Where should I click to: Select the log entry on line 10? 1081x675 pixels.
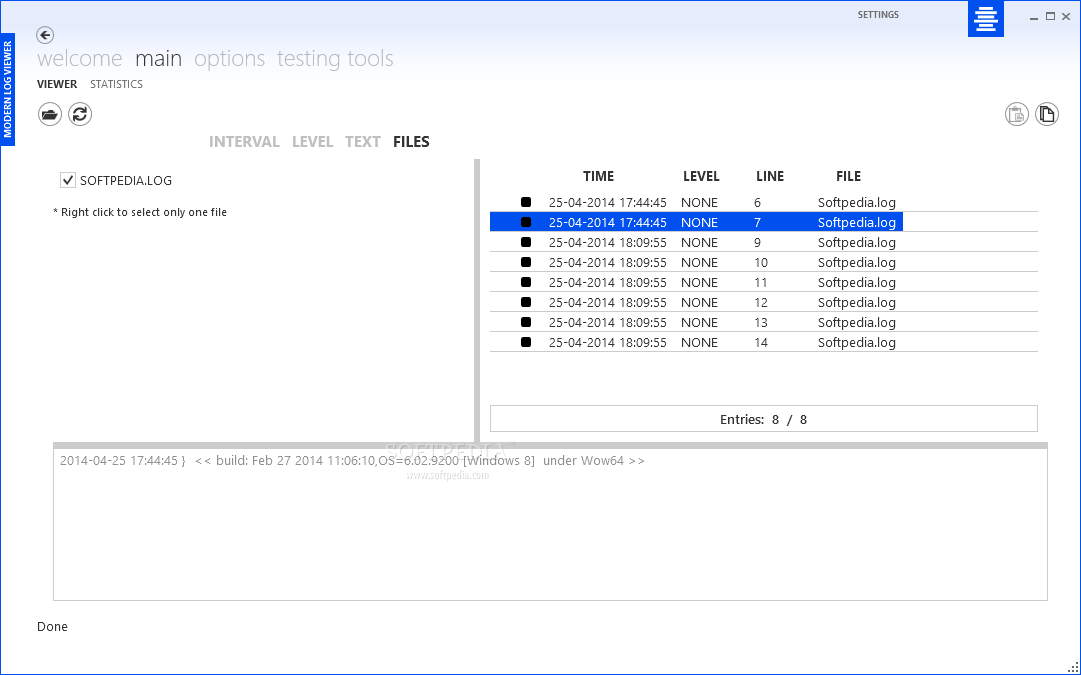point(764,262)
